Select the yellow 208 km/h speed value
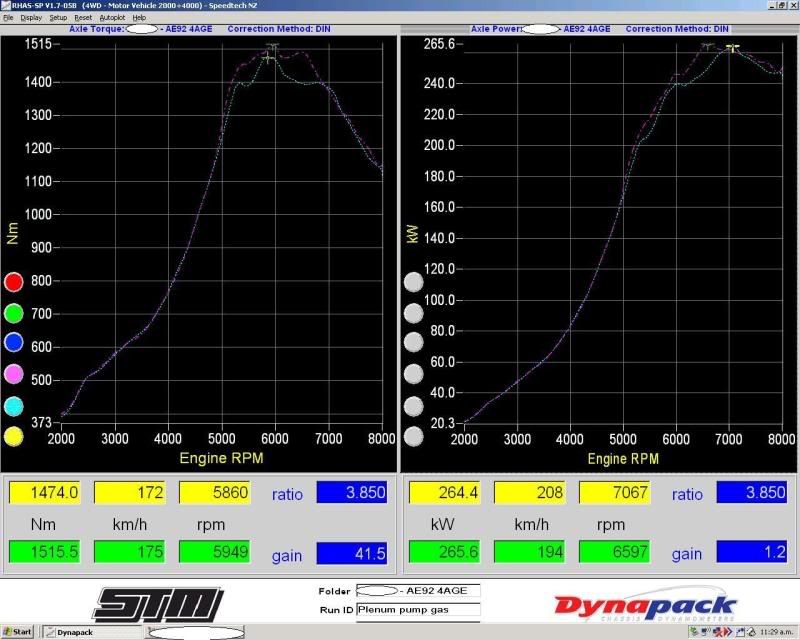This screenshot has width=800, height=640. point(530,493)
